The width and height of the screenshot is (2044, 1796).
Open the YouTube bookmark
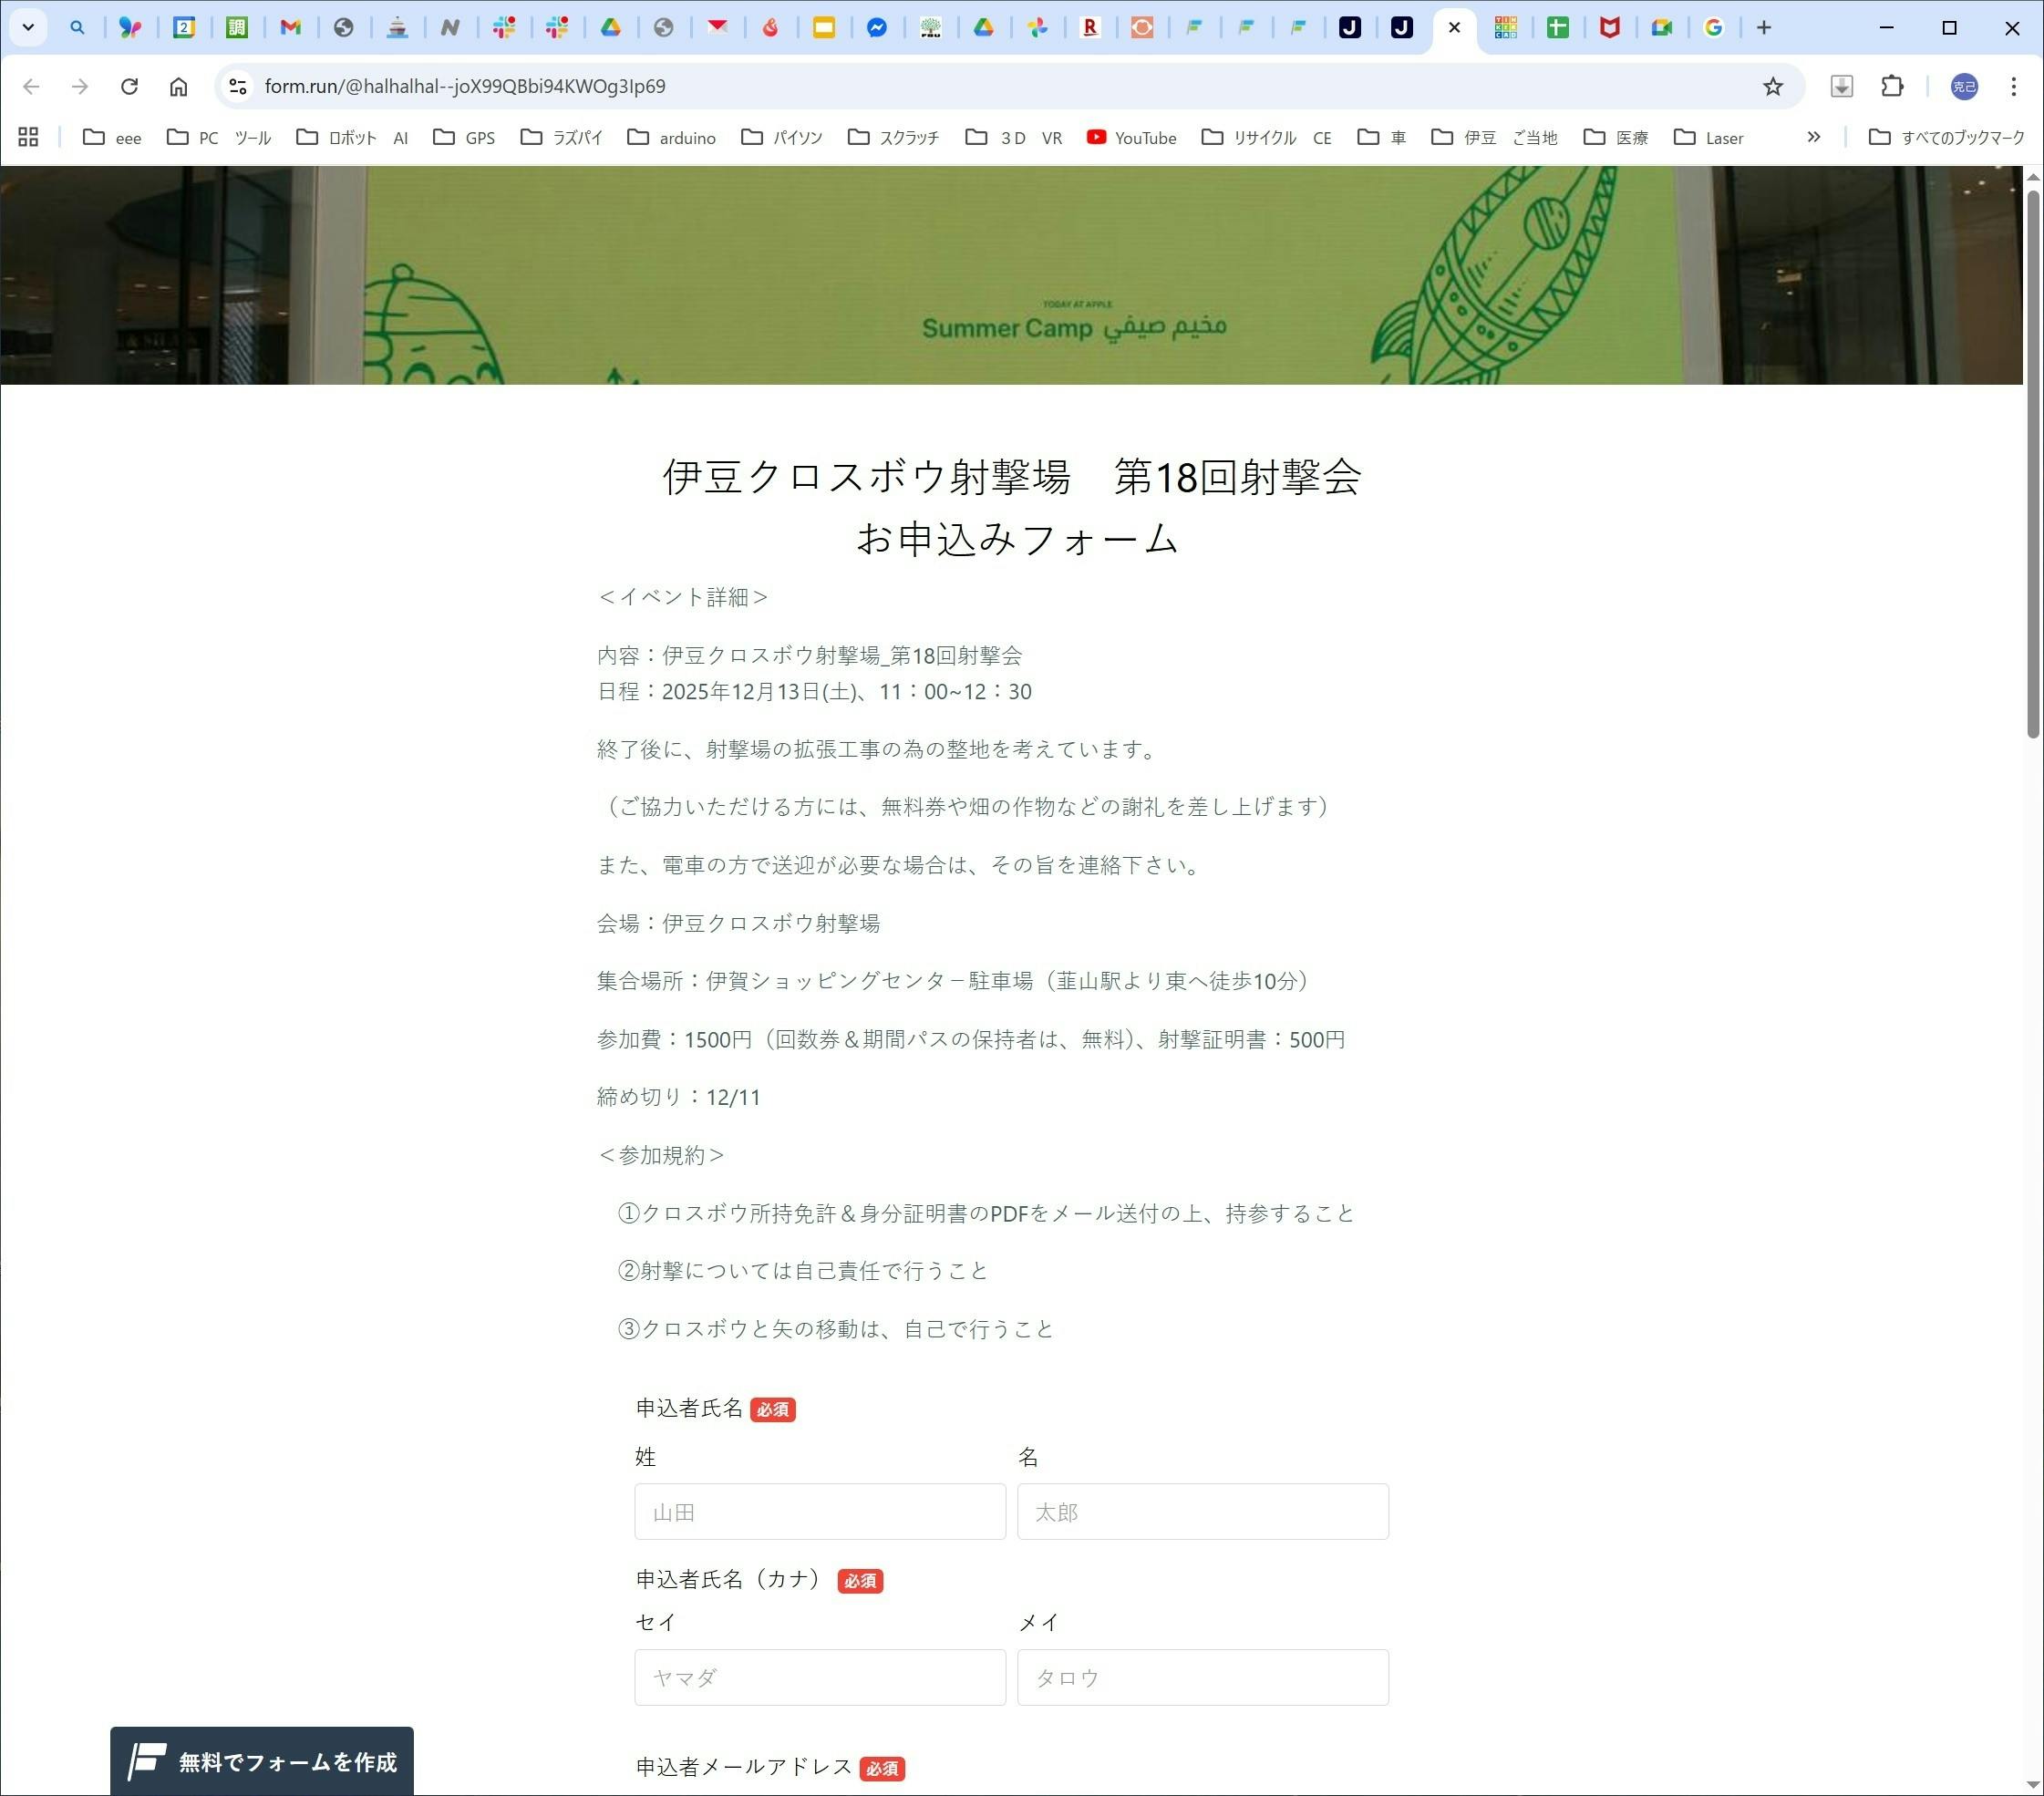click(x=1131, y=137)
